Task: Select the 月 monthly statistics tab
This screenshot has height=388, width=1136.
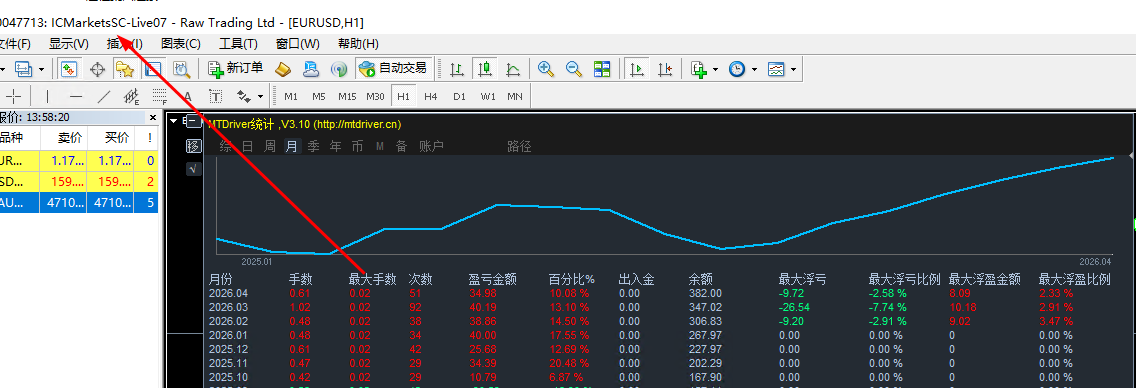Action: (x=291, y=146)
